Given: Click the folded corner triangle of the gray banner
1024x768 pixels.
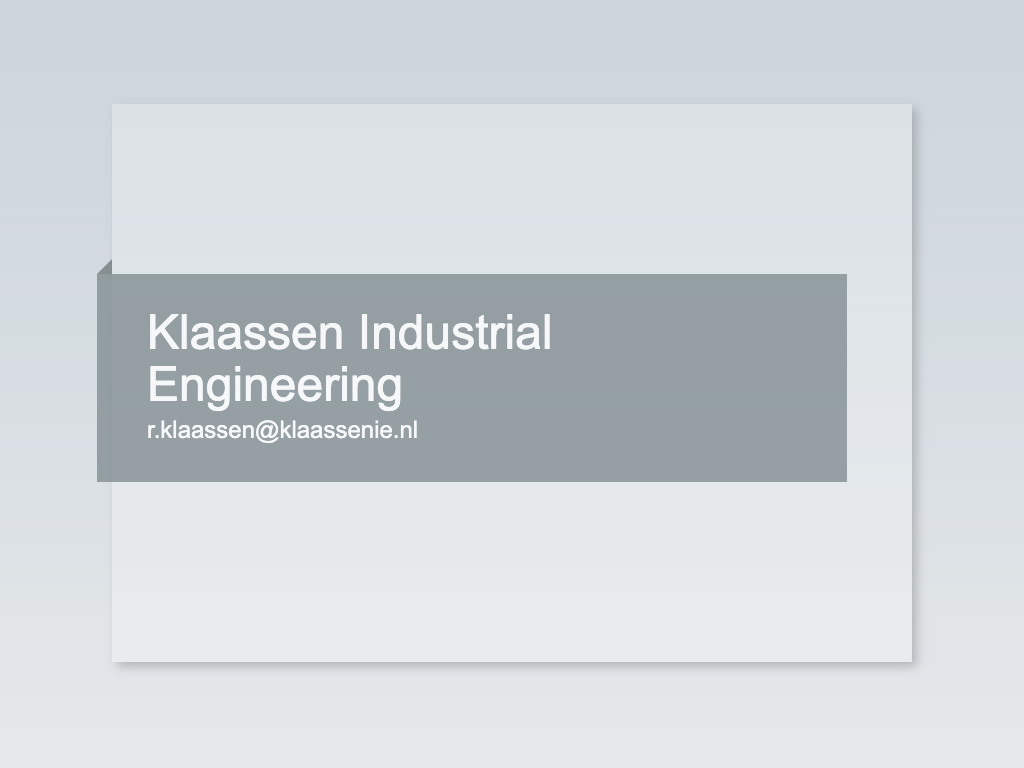Looking at the screenshot, I should pyautogui.click(x=106, y=268).
